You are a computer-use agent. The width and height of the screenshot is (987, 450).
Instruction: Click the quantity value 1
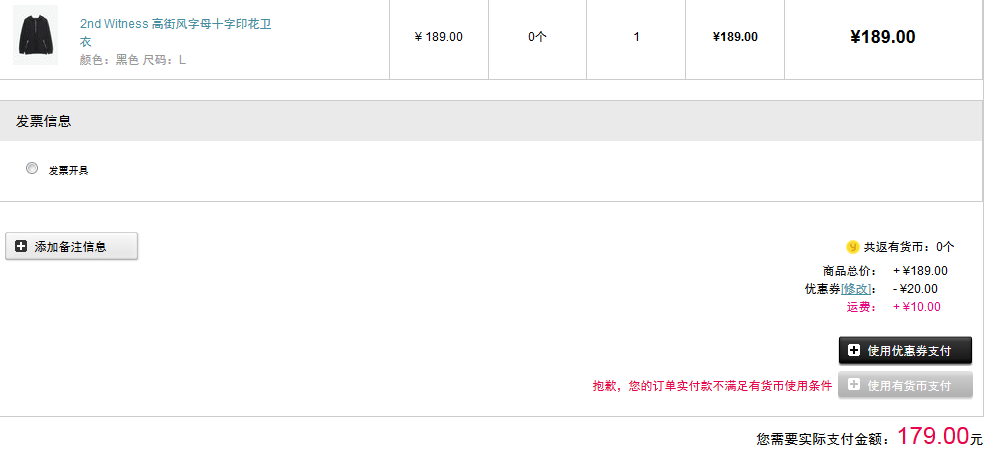click(x=636, y=37)
